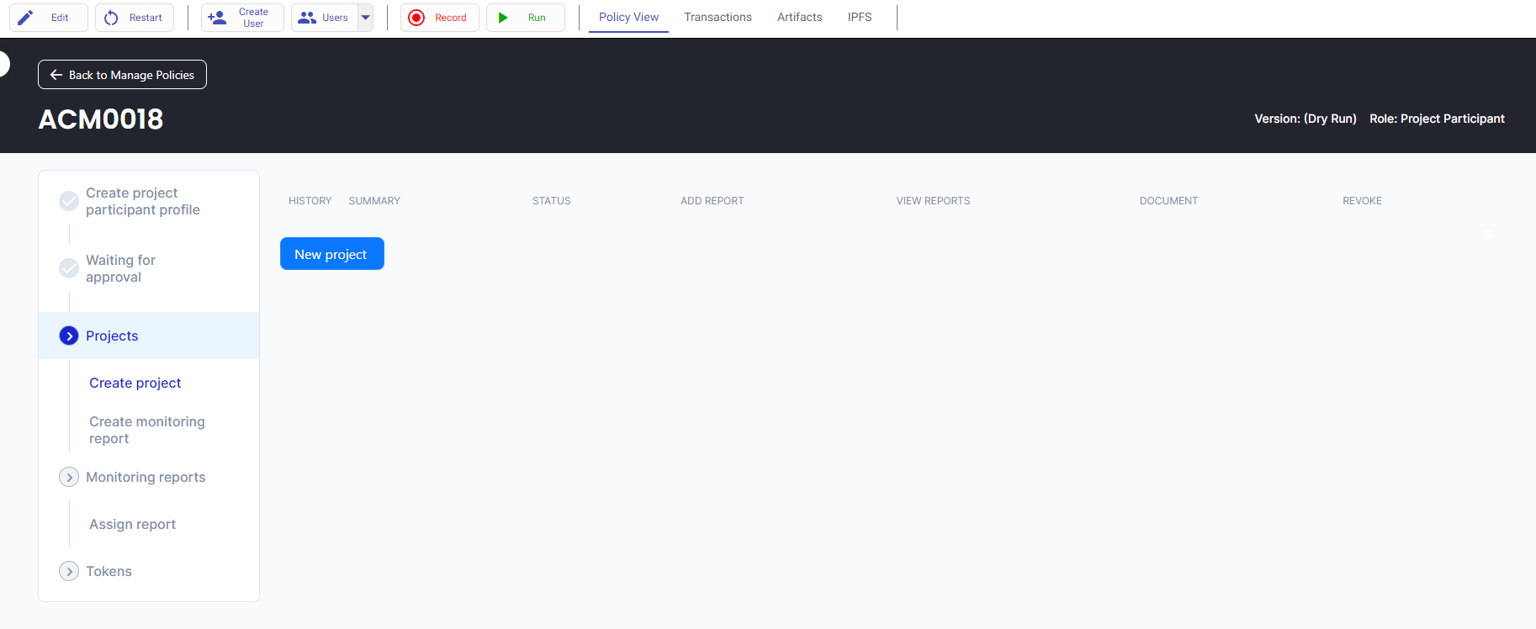The width and height of the screenshot is (1536, 629).
Task: Select the Assign report step
Action: click(132, 524)
